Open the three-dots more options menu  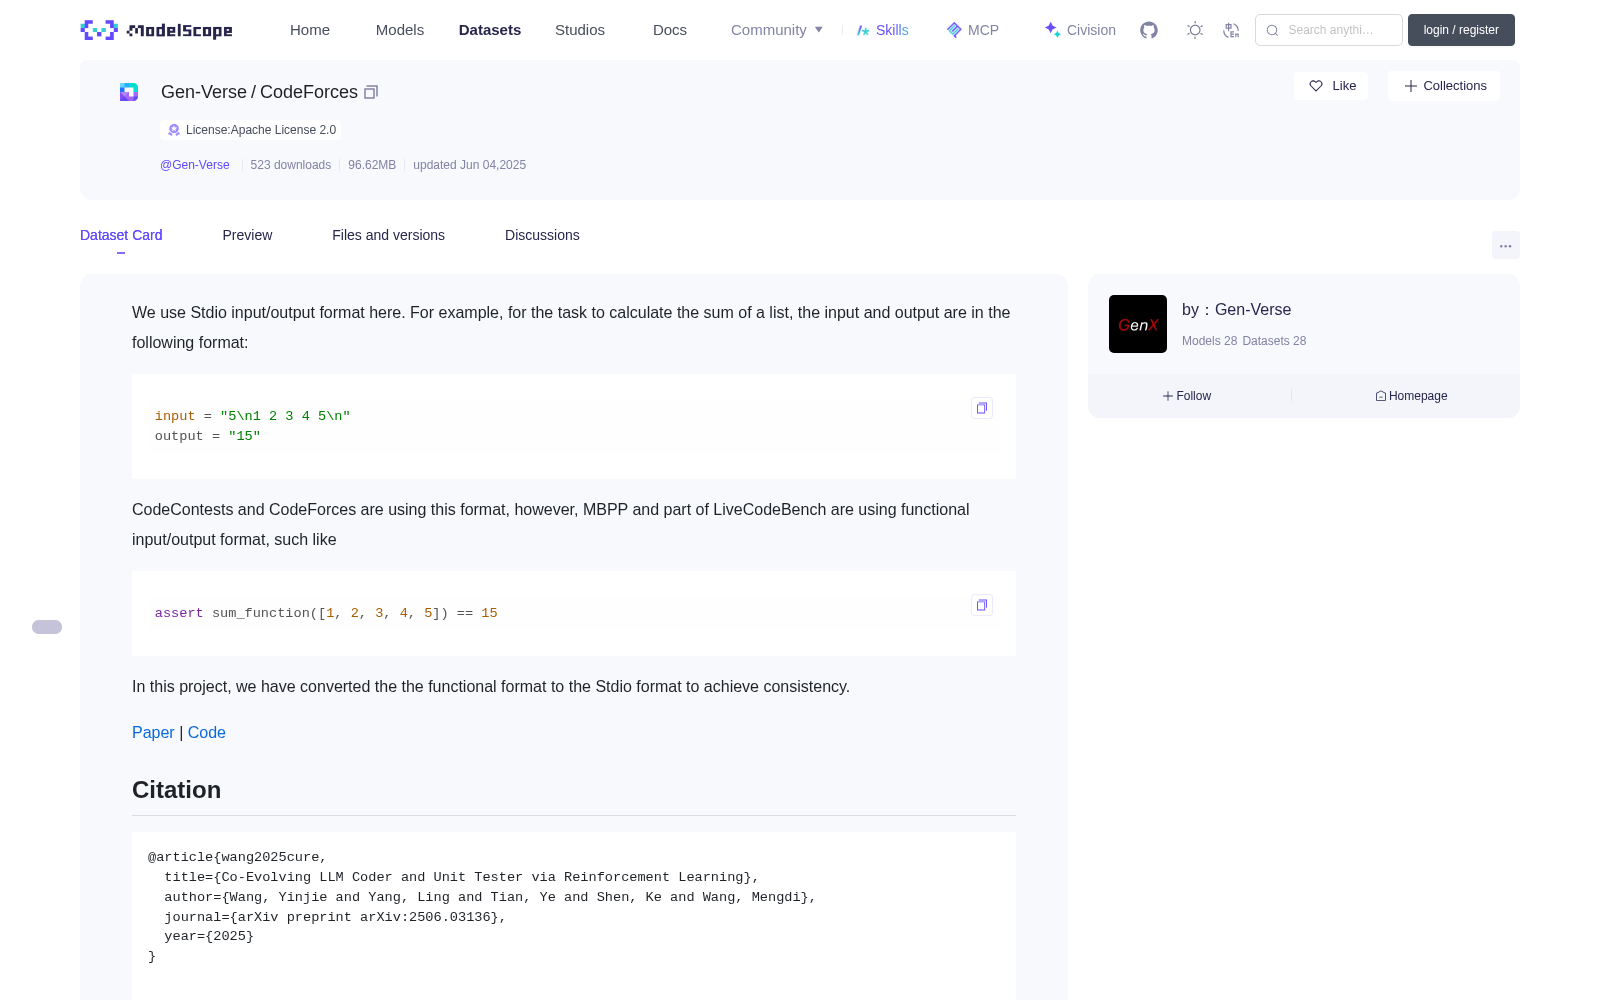(1505, 245)
